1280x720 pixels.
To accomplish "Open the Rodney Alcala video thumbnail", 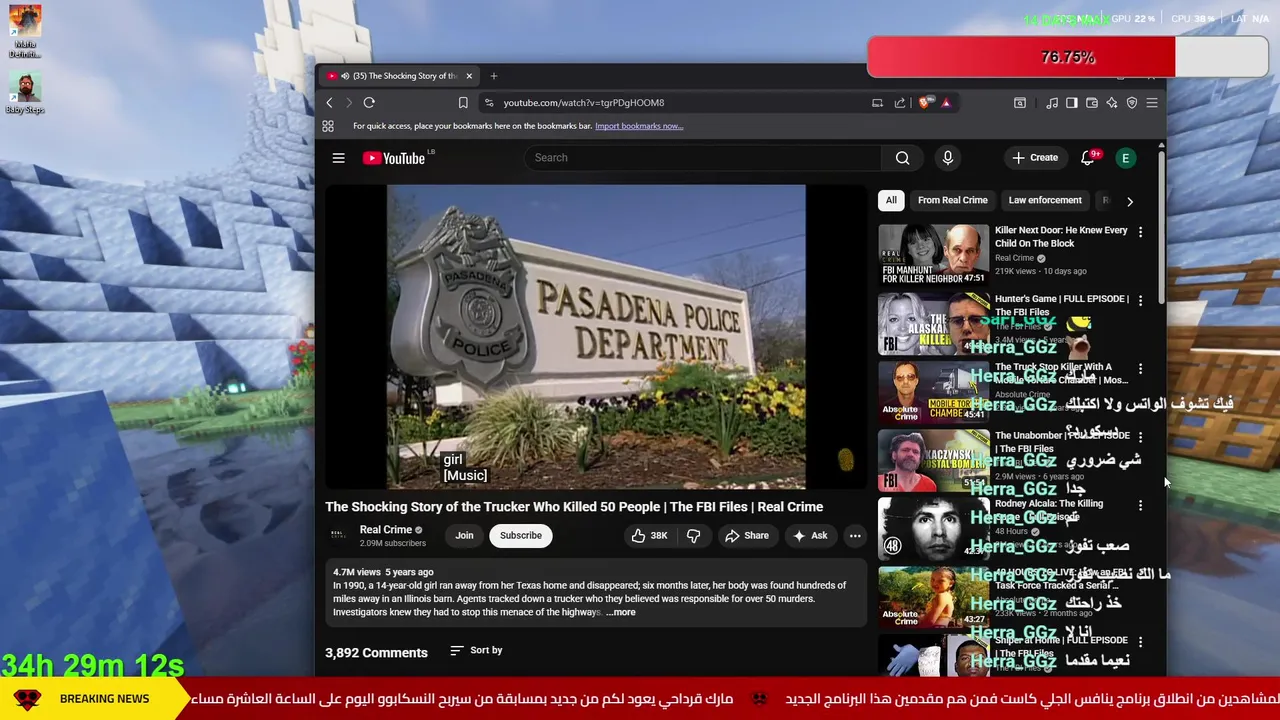I will click(x=933, y=528).
